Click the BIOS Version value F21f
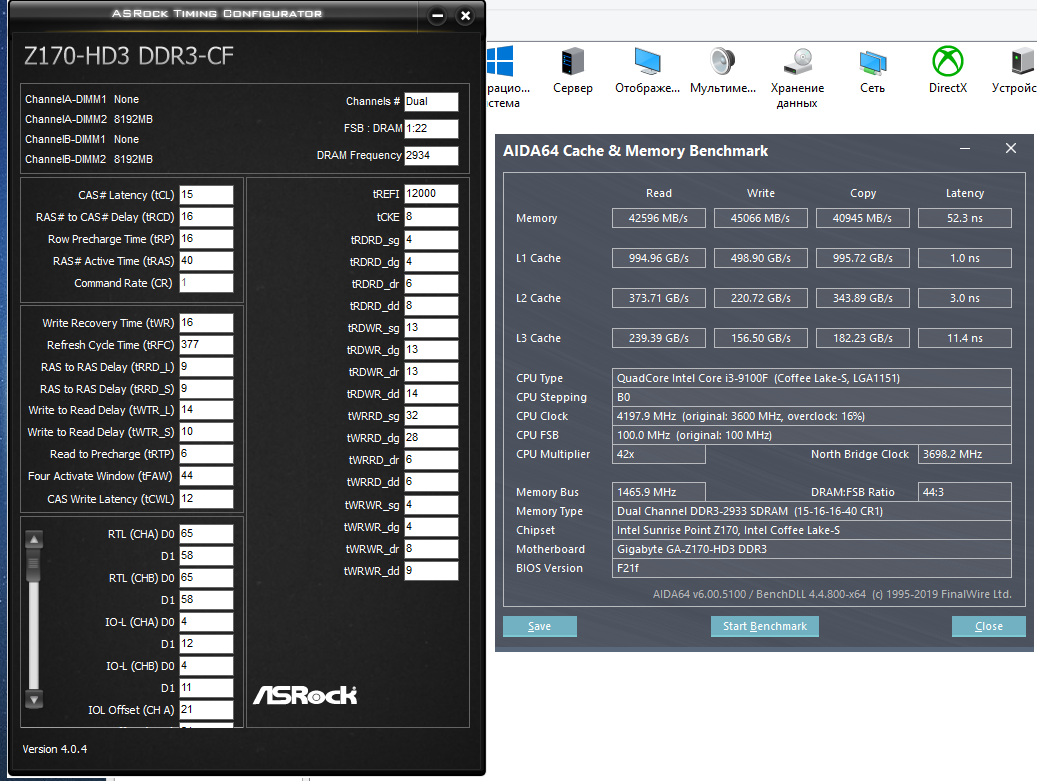 811,568
